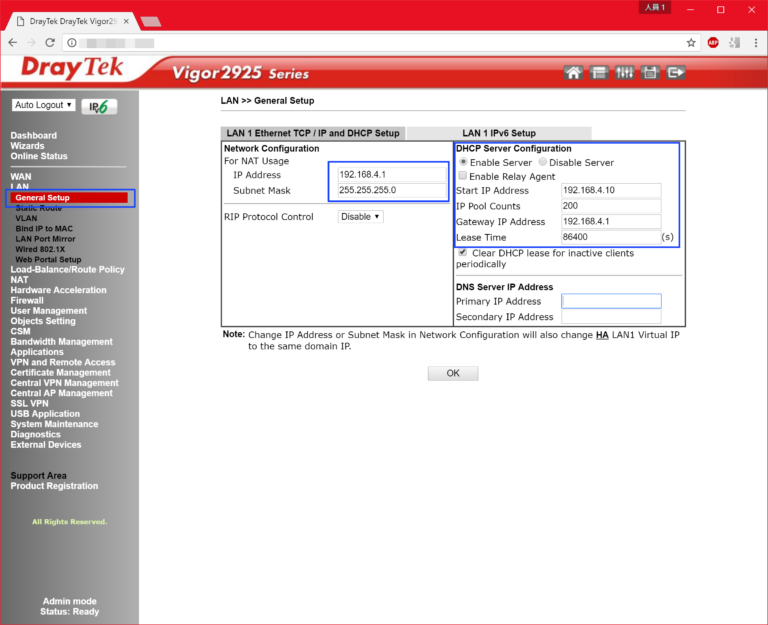Open LAN Port Mirror
Image resolution: width=768 pixels, height=625 pixels.
tap(46, 239)
